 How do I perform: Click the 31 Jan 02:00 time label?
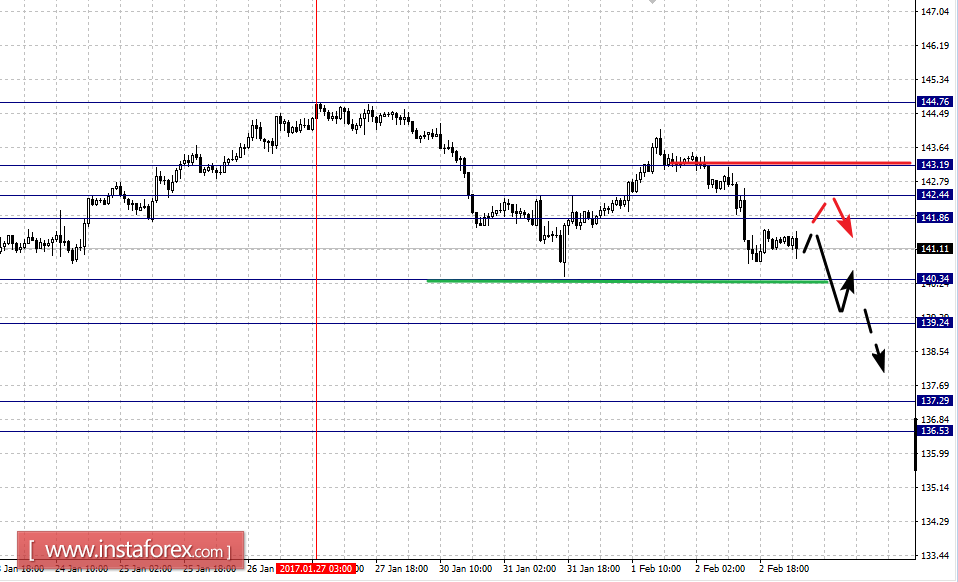529,569
